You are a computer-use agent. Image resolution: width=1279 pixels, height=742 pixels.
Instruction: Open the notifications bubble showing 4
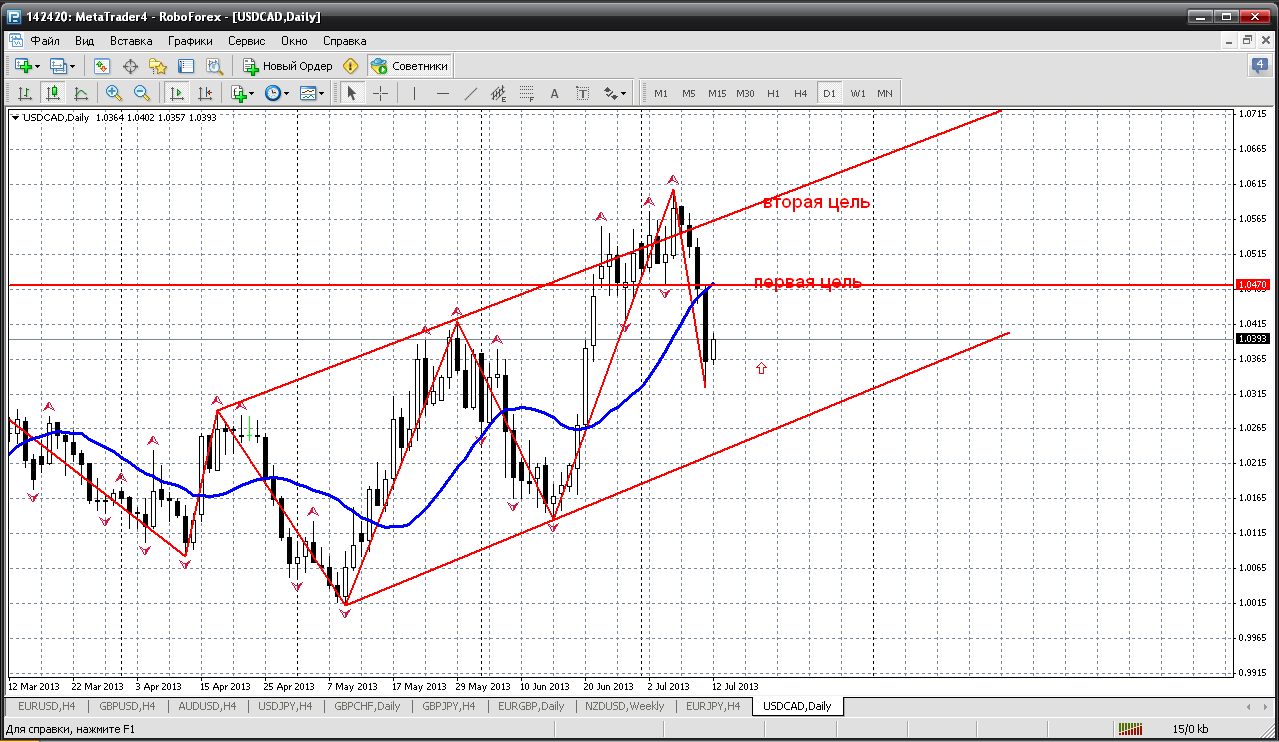tap(1259, 66)
